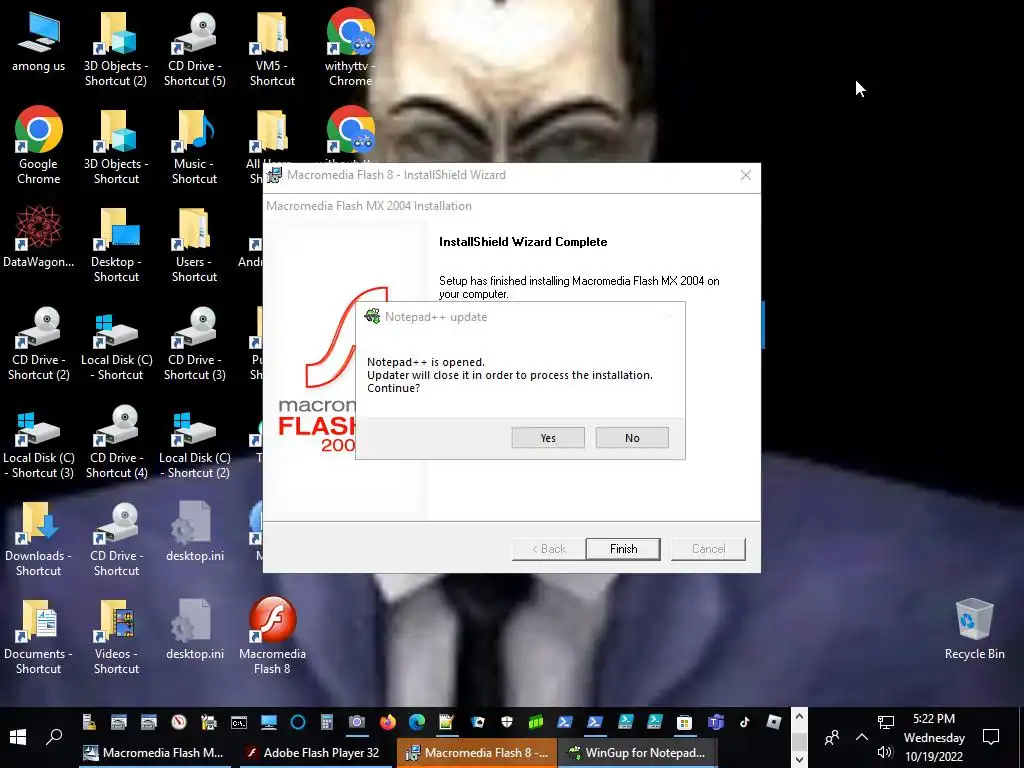Select Desktop - Shortcut folder icon
Viewport: 1024px width, 768px height.
(x=116, y=244)
